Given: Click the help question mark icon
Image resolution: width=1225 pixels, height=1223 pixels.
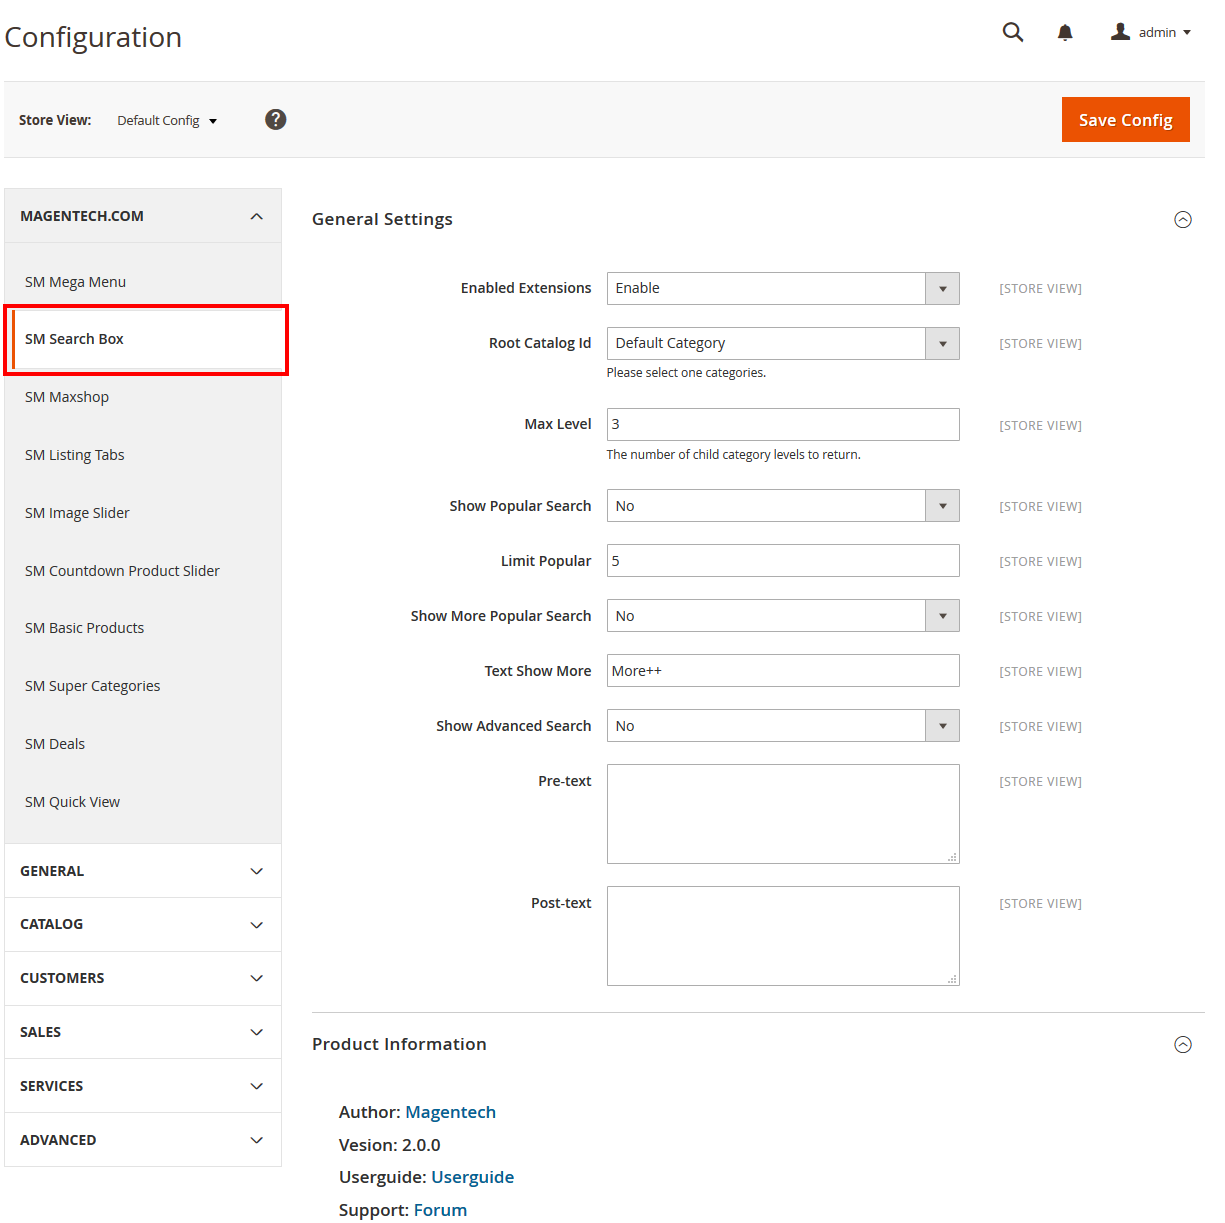Looking at the screenshot, I should [276, 120].
